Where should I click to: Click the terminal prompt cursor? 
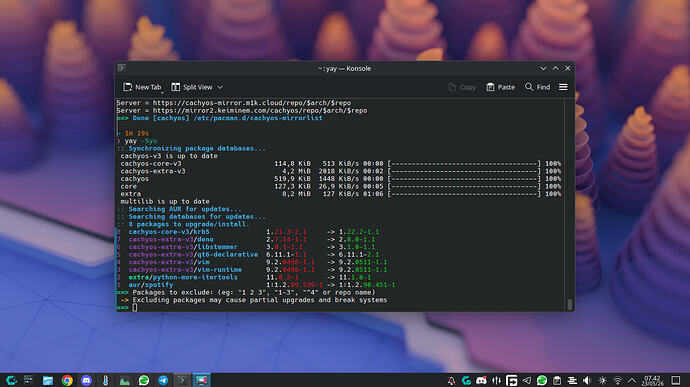click(x=135, y=307)
